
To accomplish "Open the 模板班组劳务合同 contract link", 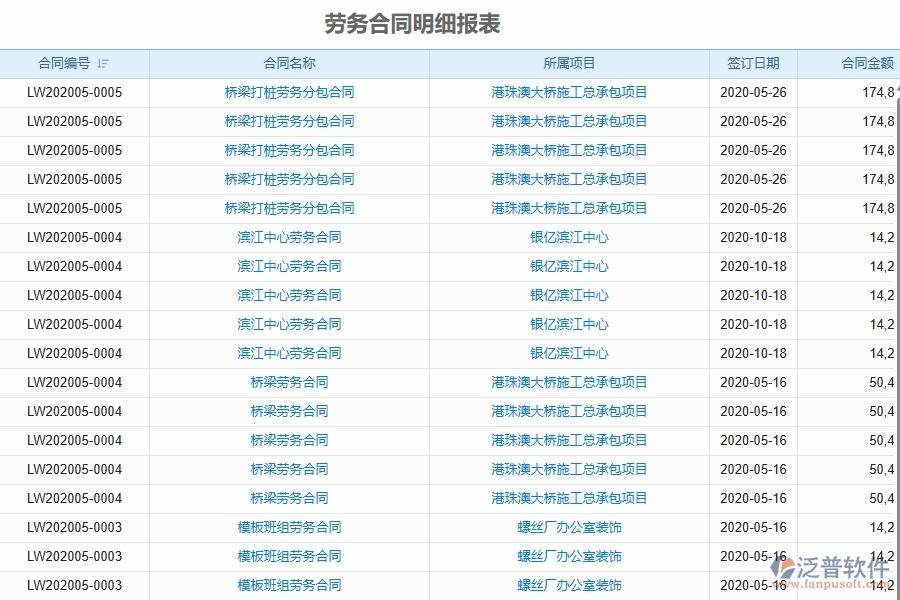I will [288, 527].
